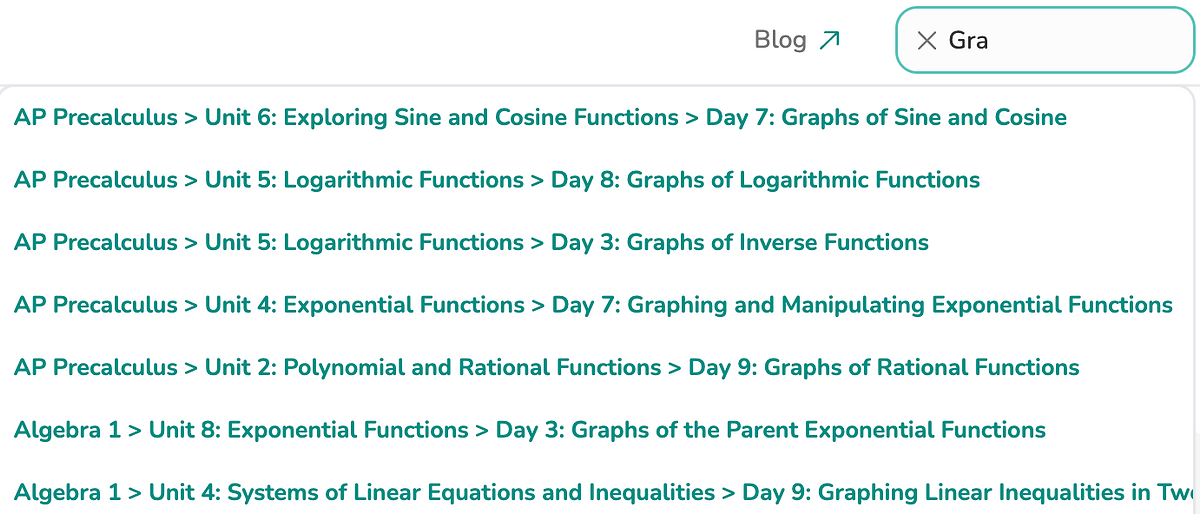Click the arrow icon beside Blog
Viewport: 1200px width, 514px height.
click(829, 40)
